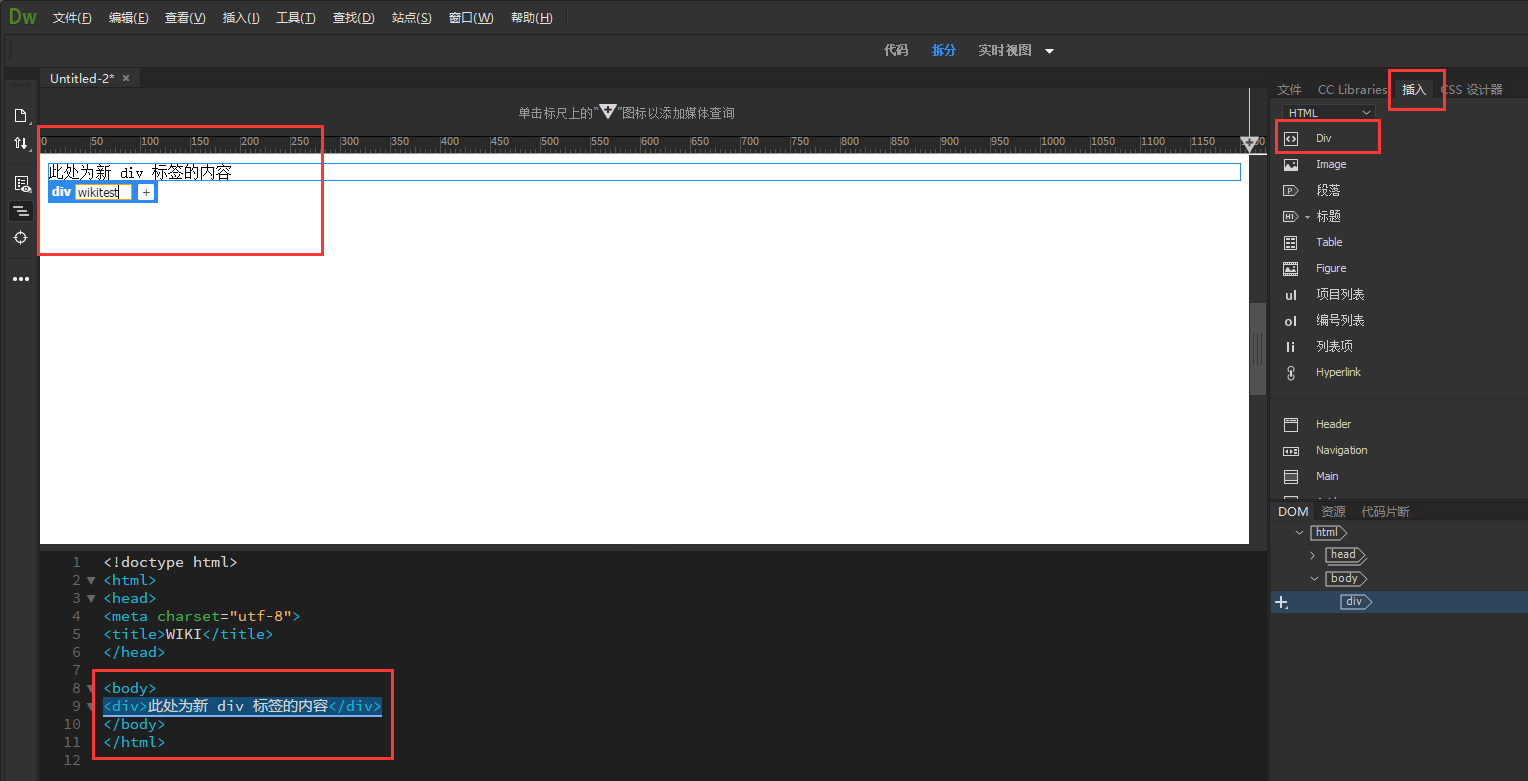Collapse the head tag fold arrow on line 3
This screenshot has height=781, width=1528.
91,599
